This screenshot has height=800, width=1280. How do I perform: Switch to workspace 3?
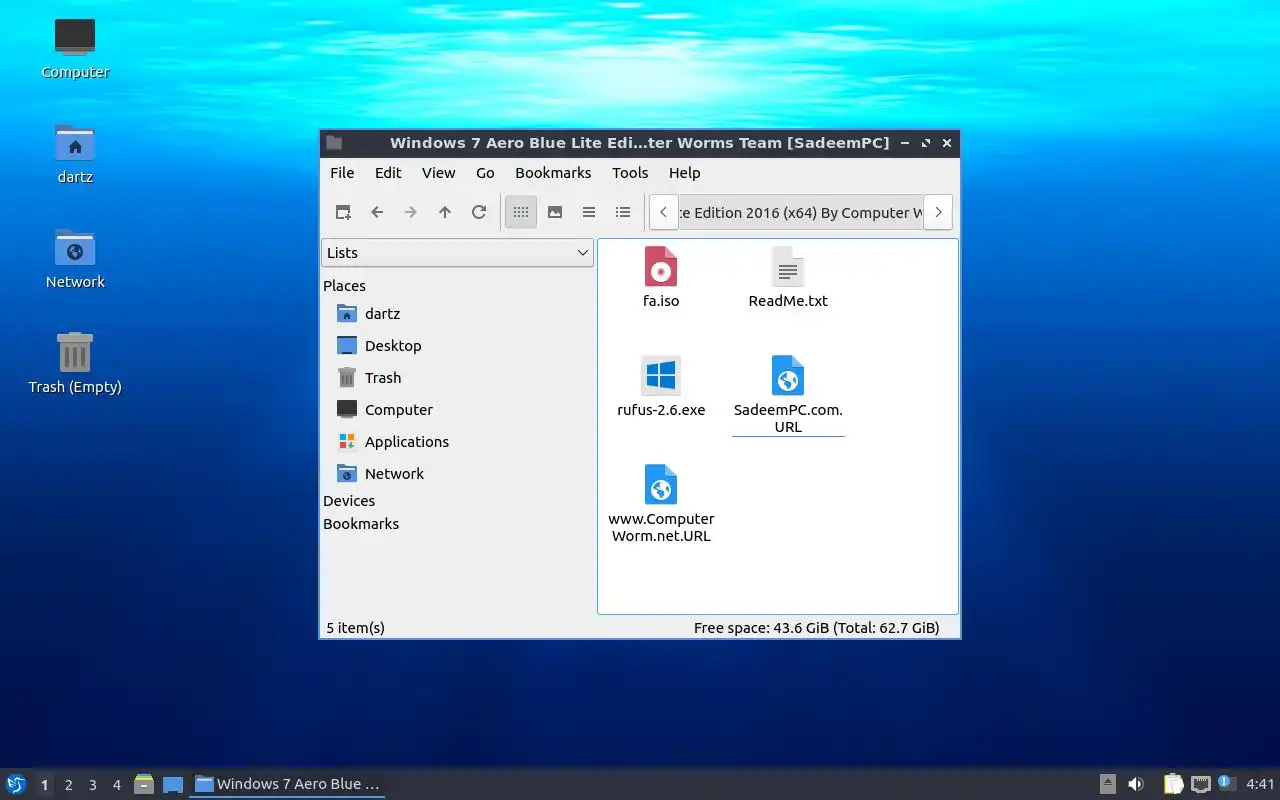click(92, 785)
